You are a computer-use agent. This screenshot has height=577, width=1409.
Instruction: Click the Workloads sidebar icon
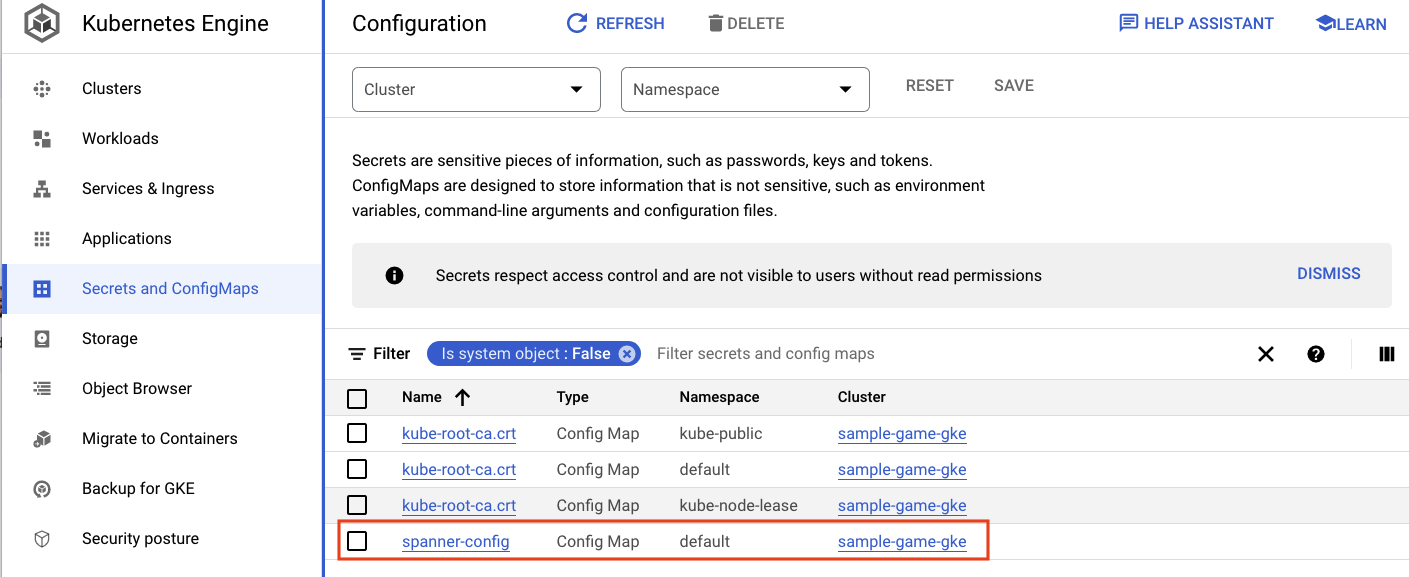pos(42,139)
